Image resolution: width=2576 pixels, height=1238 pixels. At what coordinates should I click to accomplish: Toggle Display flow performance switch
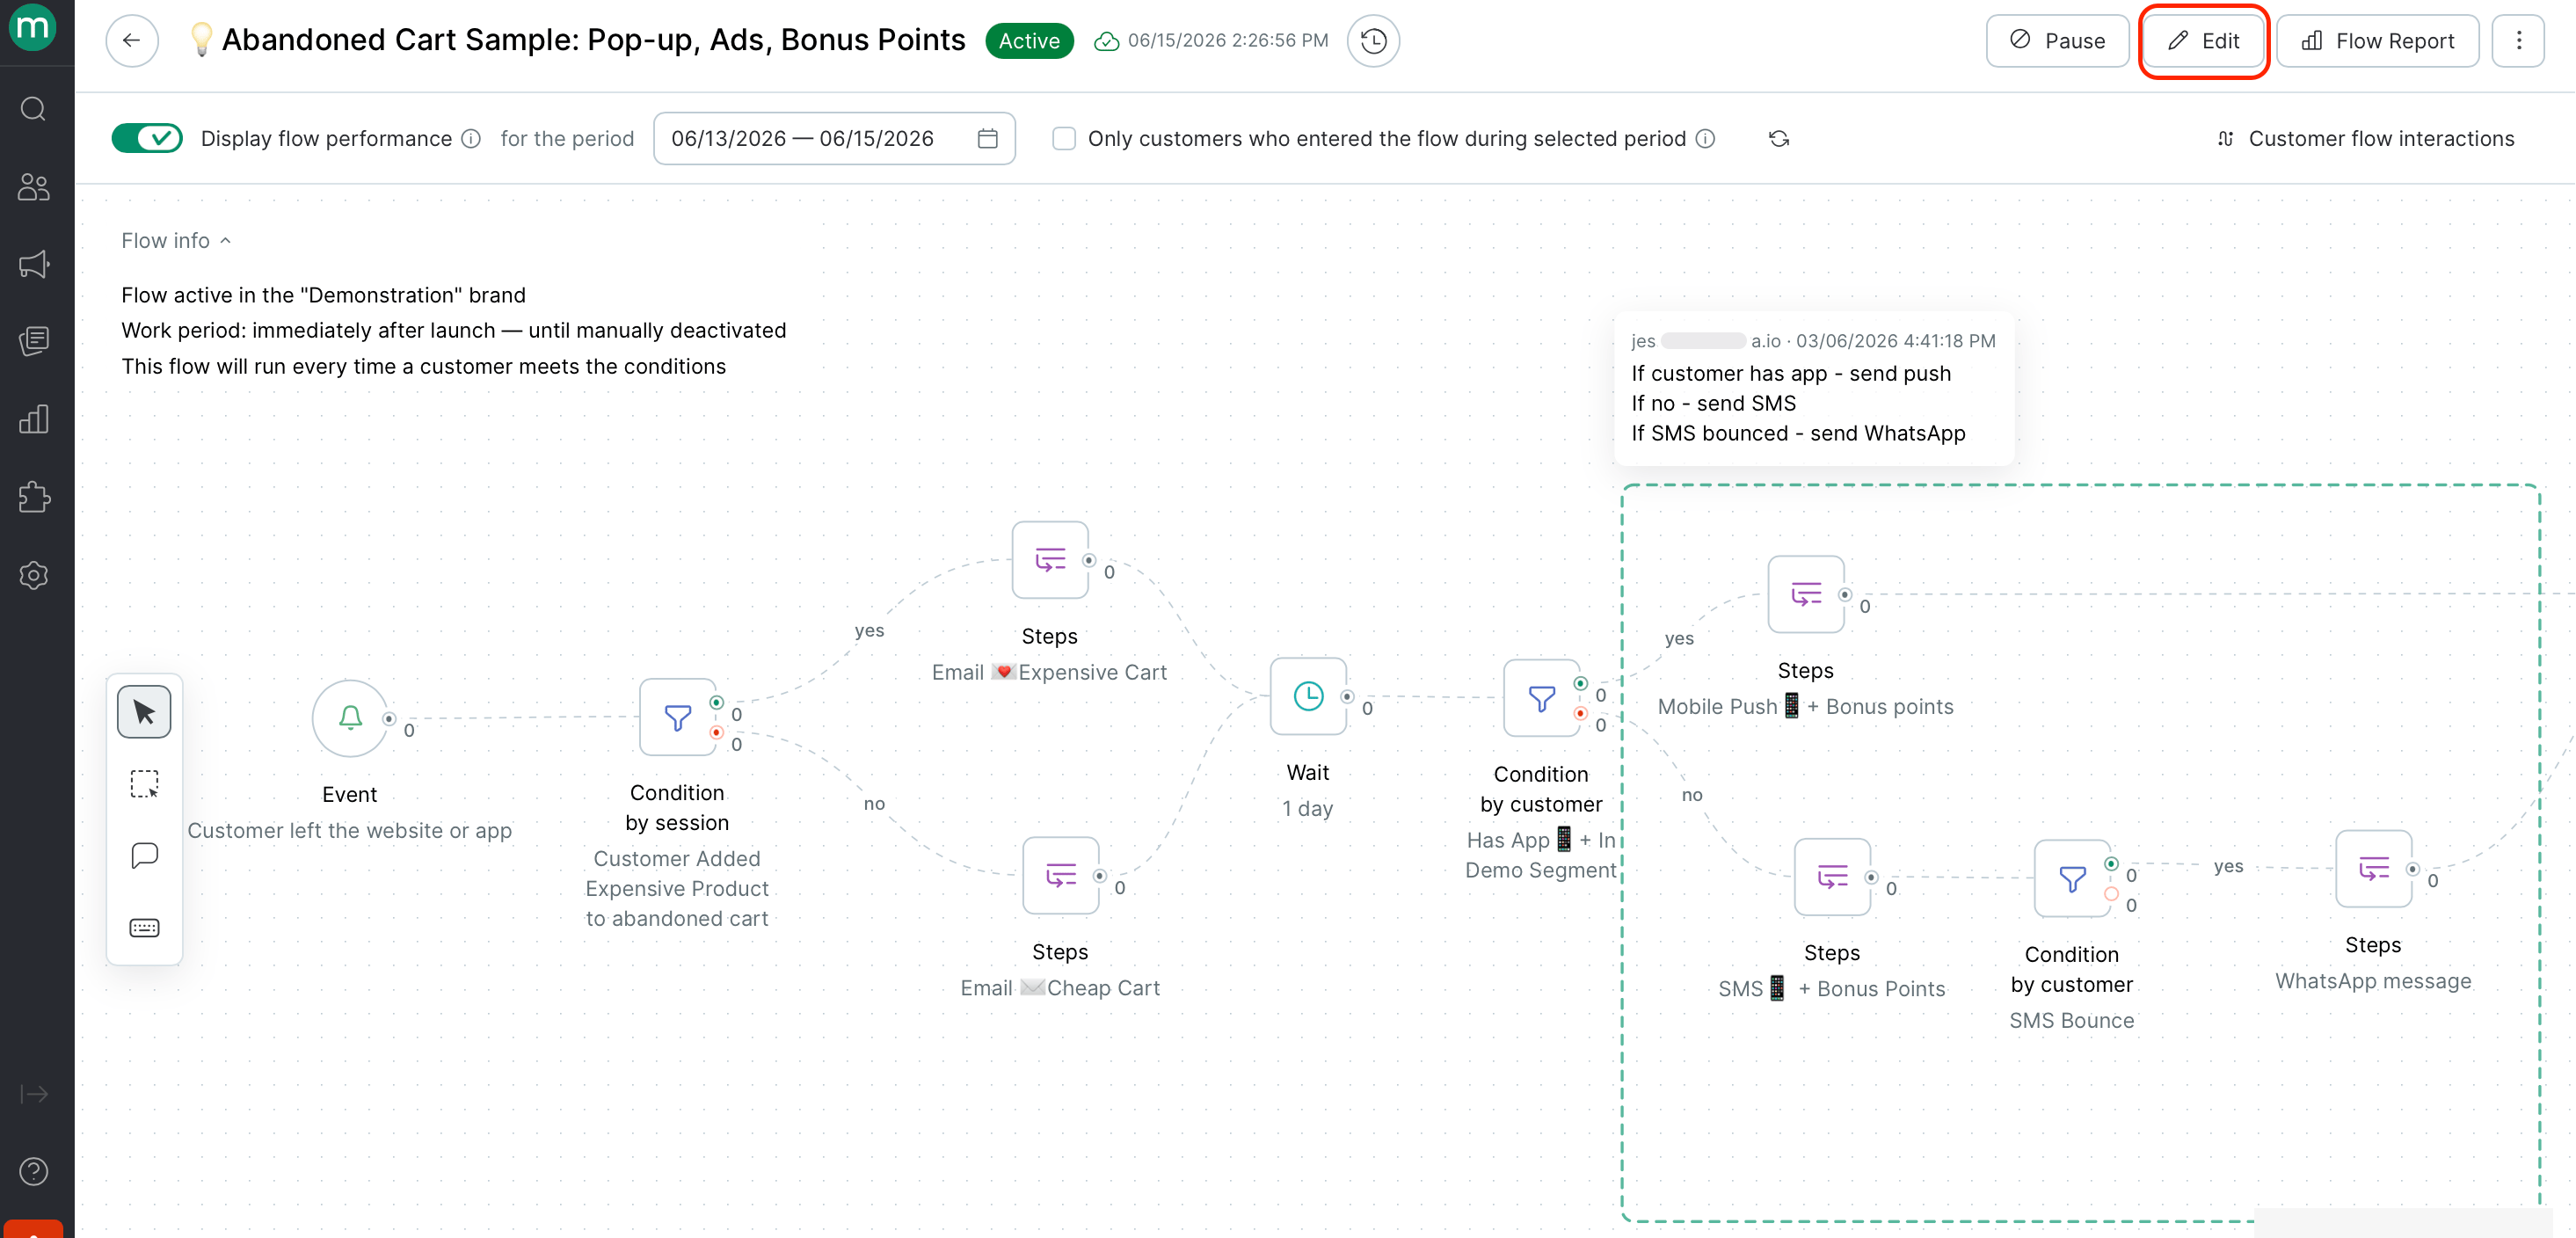pyautogui.click(x=147, y=138)
